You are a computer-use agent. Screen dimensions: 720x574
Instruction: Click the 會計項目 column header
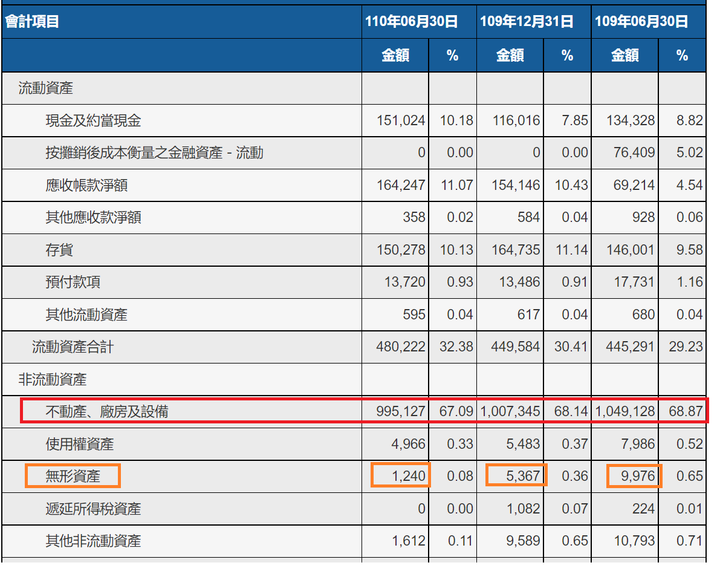[32, 22]
